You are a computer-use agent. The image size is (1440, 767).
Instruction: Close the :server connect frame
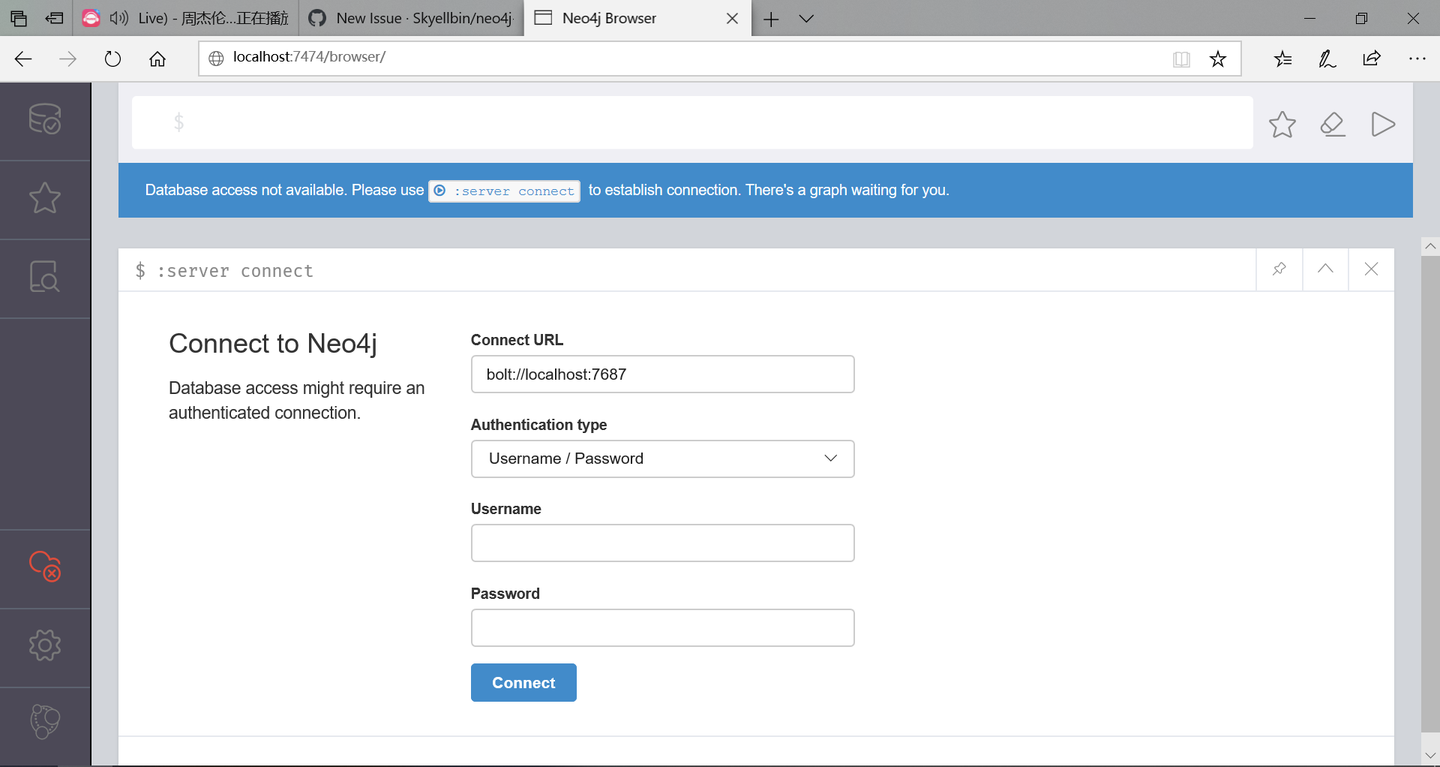(x=1371, y=270)
